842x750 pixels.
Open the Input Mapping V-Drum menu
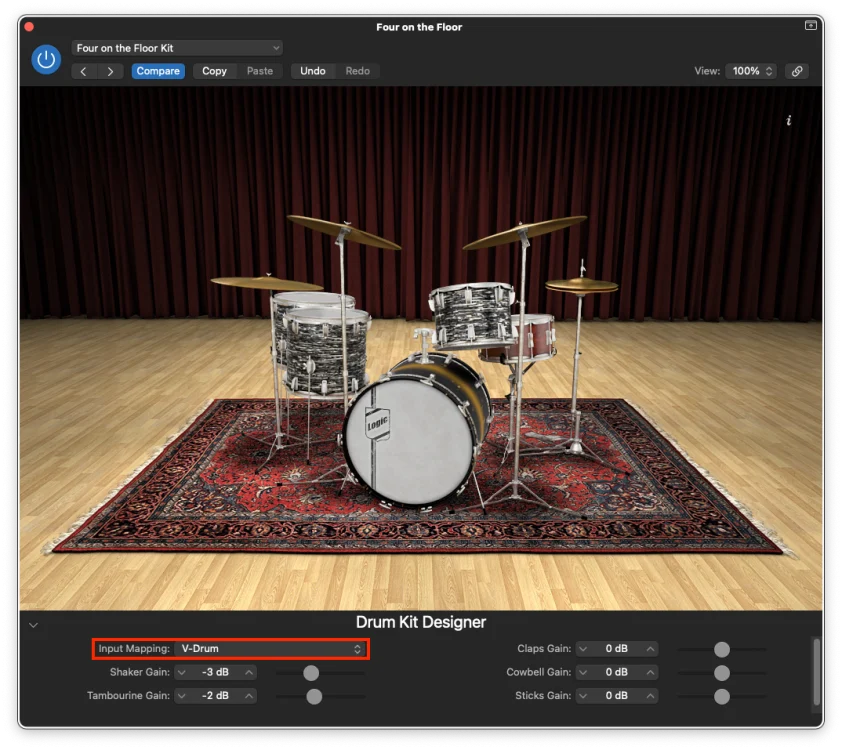click(270, 649)
